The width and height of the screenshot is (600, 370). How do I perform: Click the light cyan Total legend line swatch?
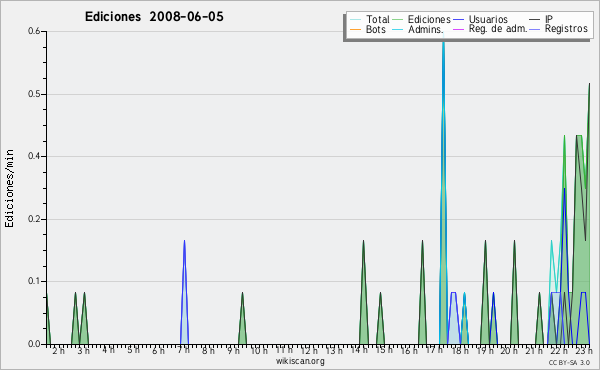355,20
